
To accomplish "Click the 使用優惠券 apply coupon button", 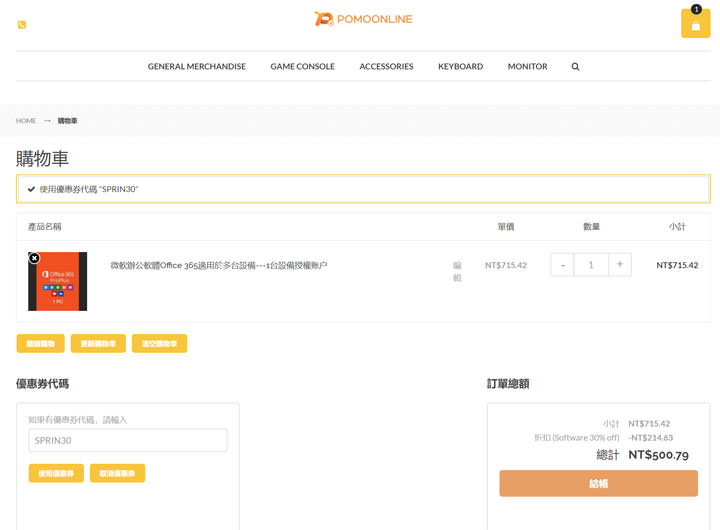I will pos(56,474).
